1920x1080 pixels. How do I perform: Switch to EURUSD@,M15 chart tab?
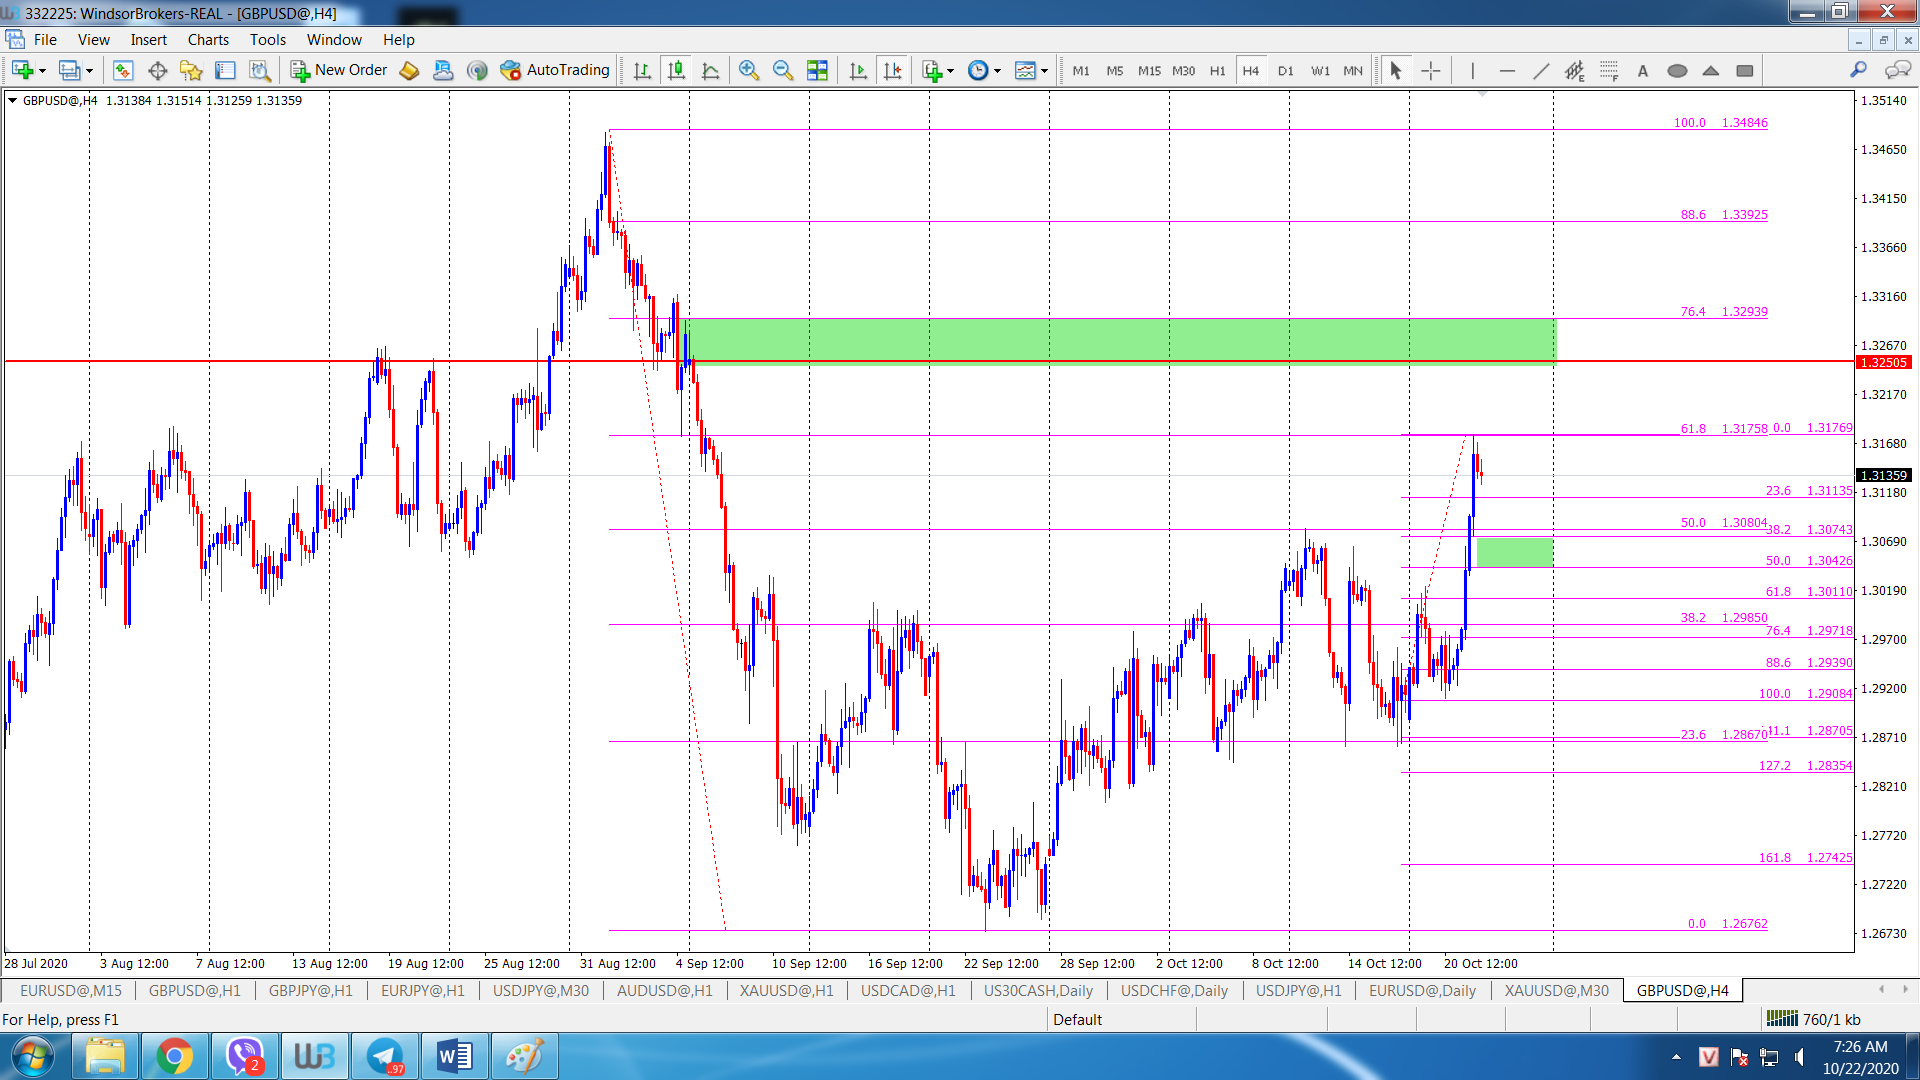(71, 991)
